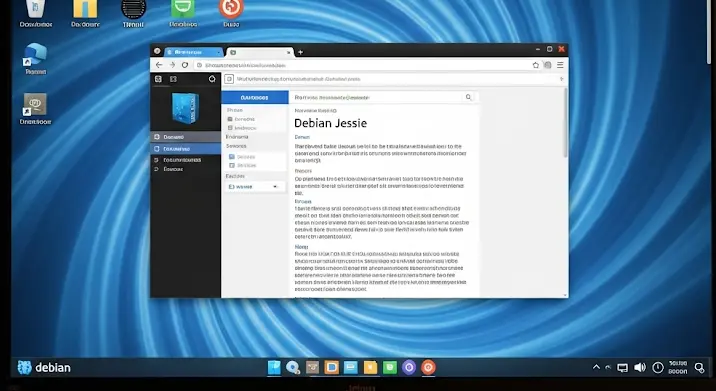Open the yellow folder taskbar icon
716x391 pixels.
(370, 367)
